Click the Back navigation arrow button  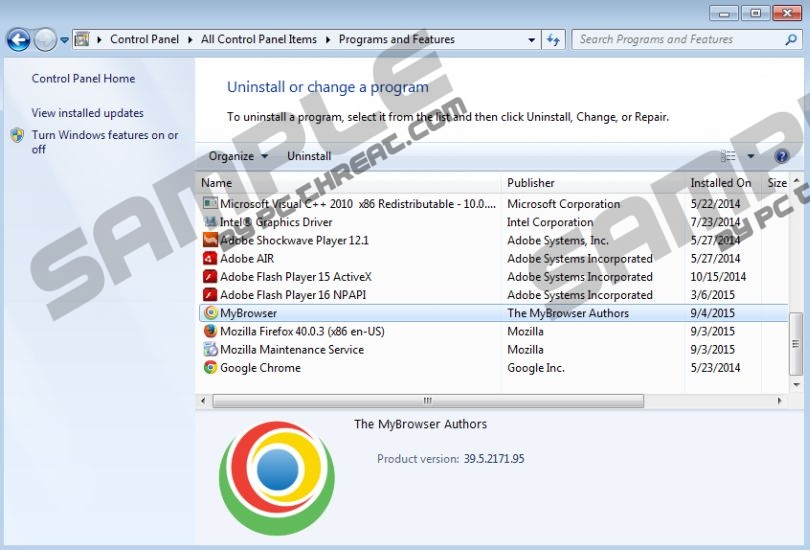pos(18,40)
